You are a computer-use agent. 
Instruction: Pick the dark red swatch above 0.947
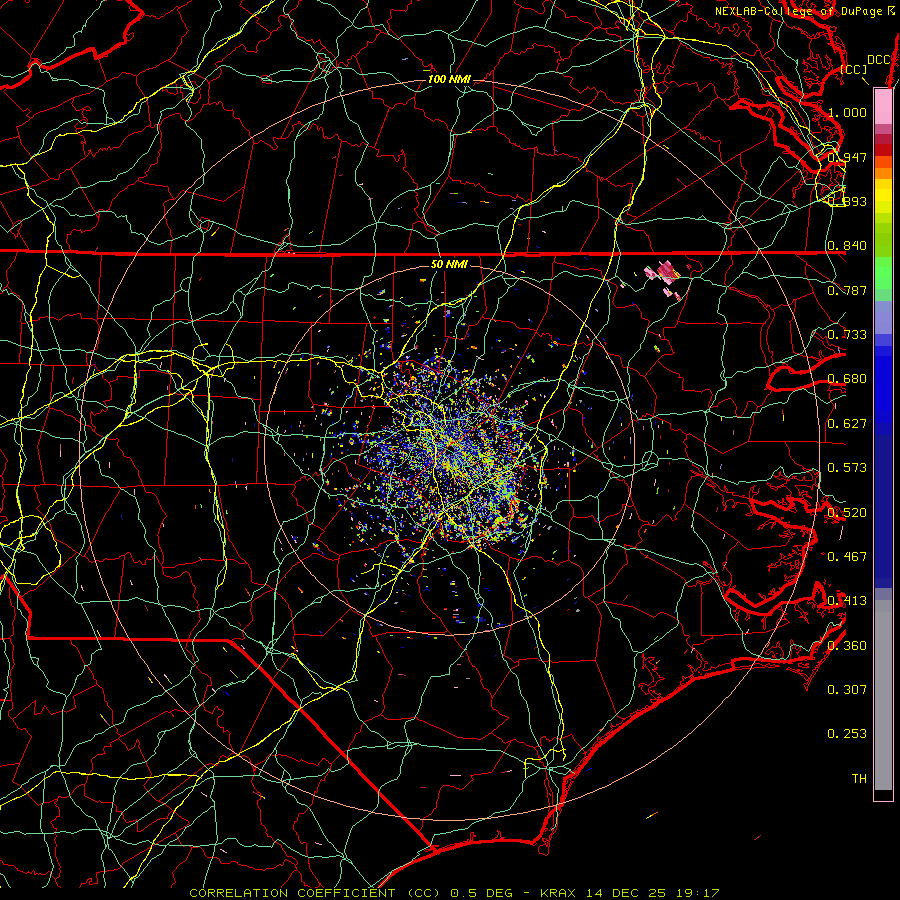(883, 149)
